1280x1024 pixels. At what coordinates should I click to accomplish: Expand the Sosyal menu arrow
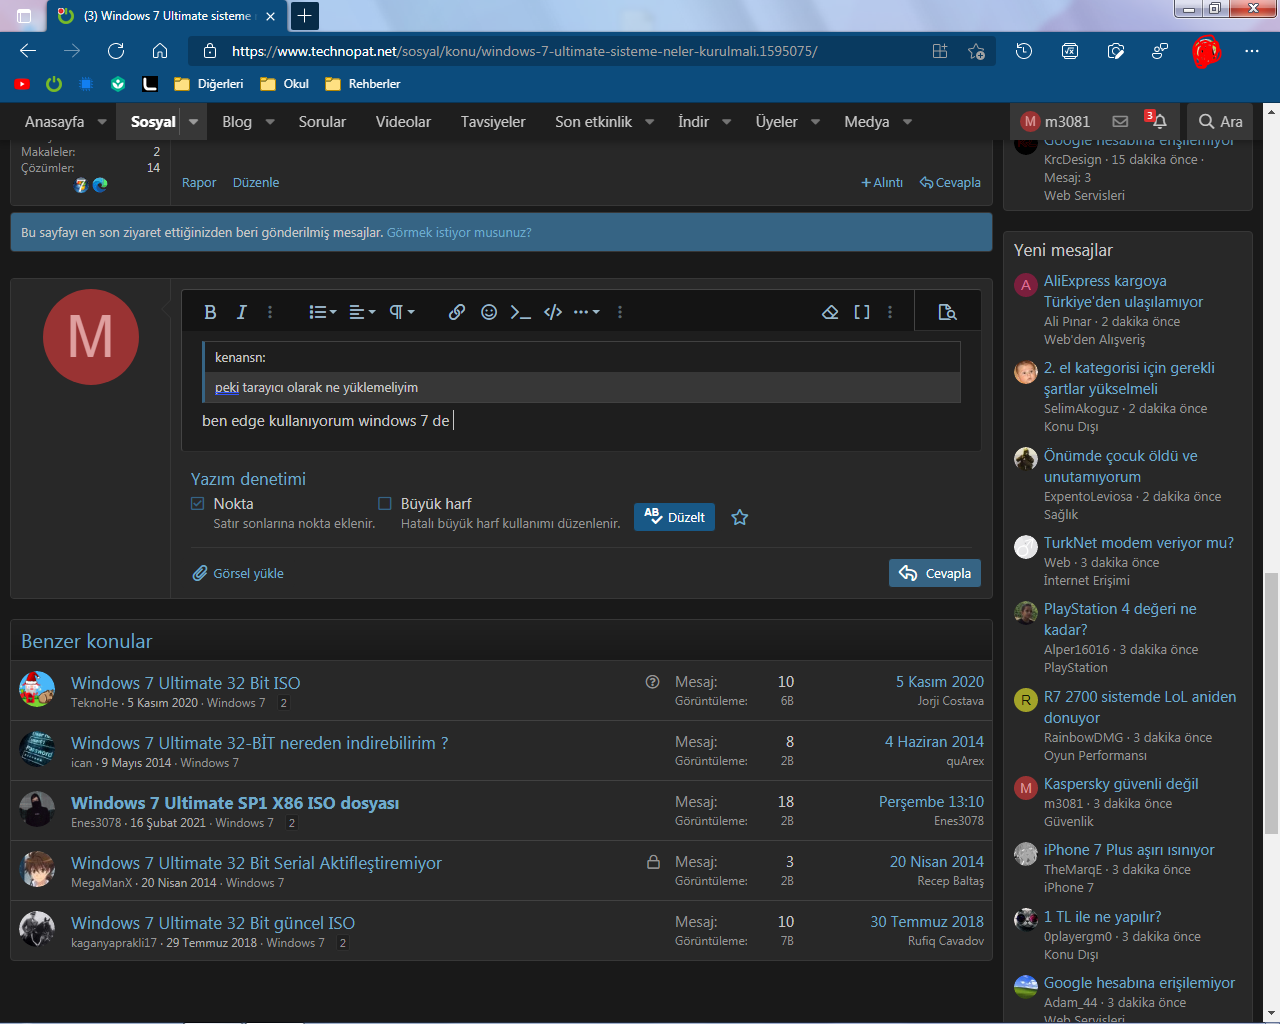[x=193, y=122]
